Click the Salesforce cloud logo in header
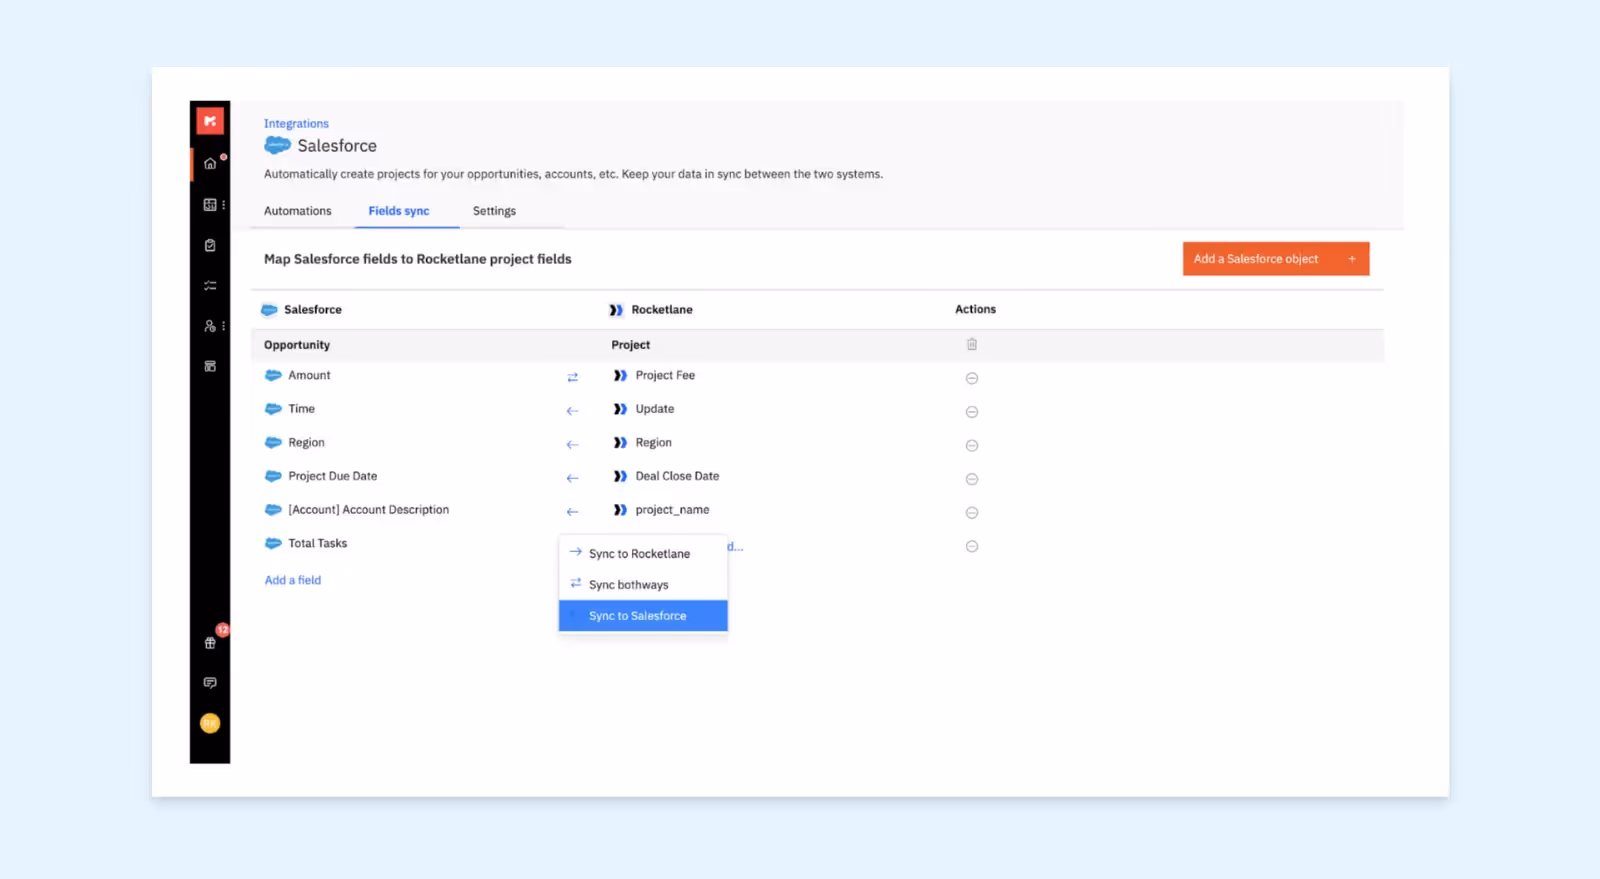Screen dimensions: 1600x879 (277, 146)
